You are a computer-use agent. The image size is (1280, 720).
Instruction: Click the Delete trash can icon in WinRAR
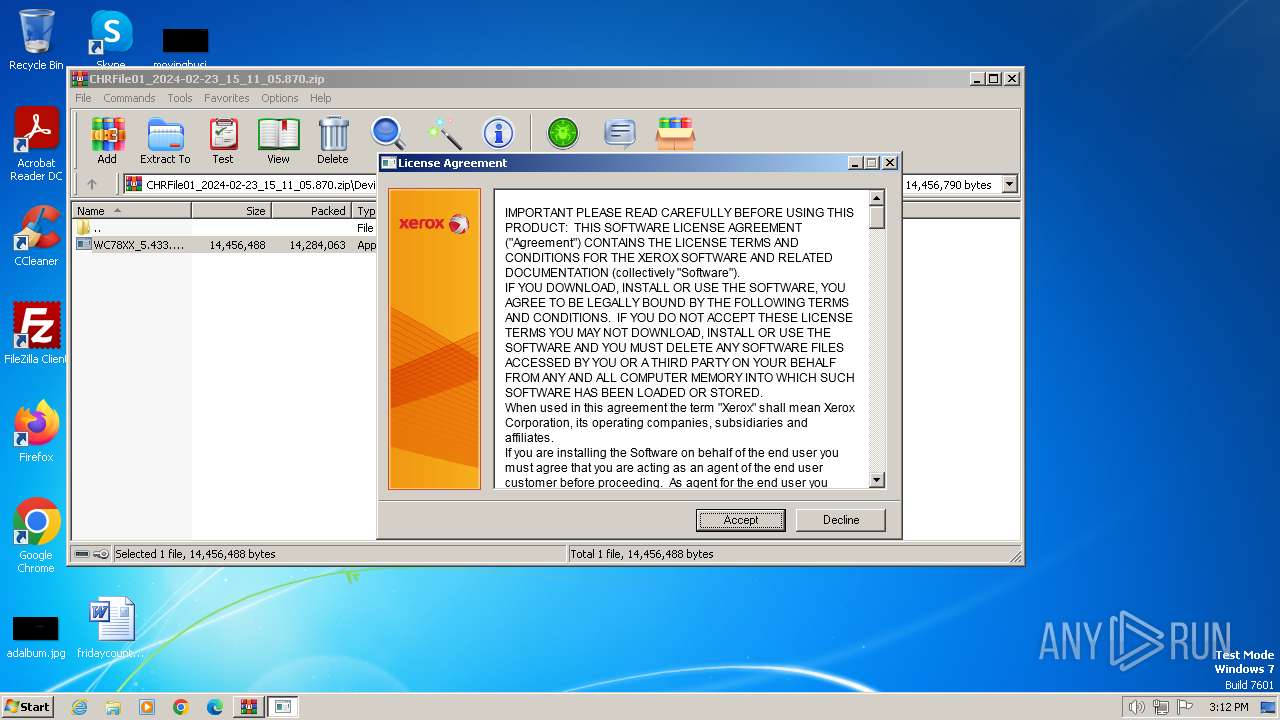333,140
